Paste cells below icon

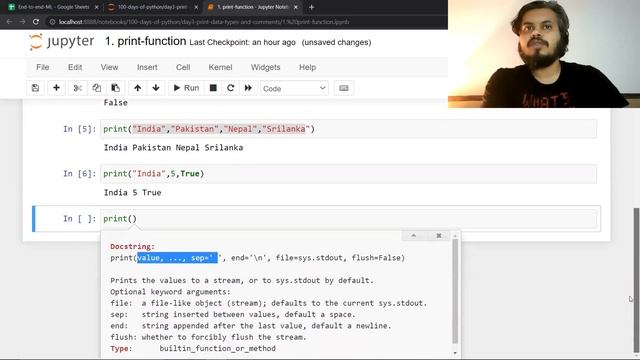coord(116,88)
